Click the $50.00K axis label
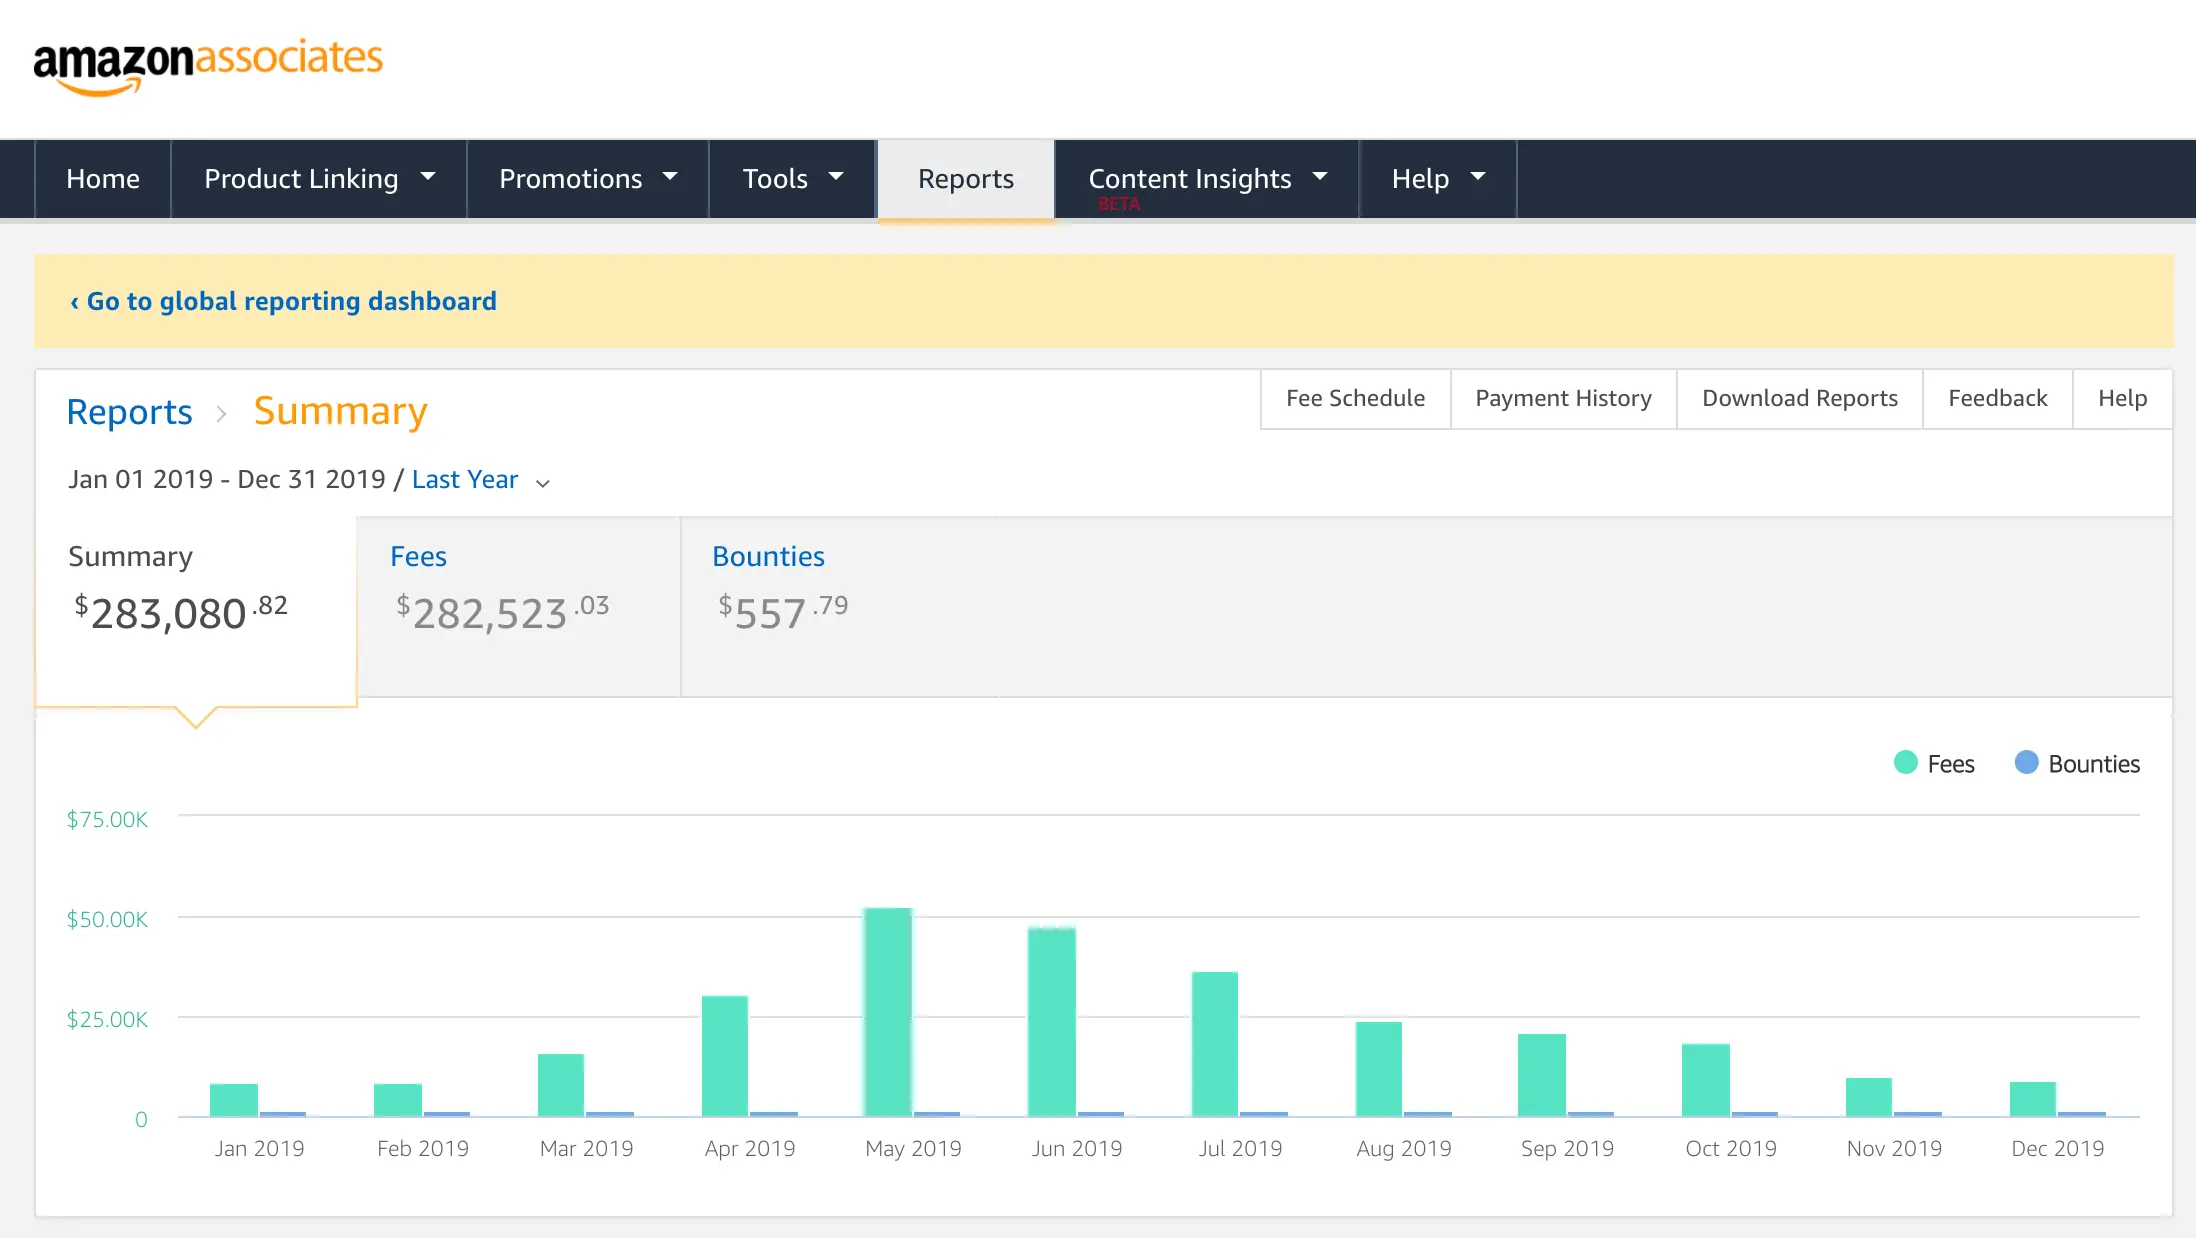This screenshot has width=2196, height=1238. tap(107, 920)
